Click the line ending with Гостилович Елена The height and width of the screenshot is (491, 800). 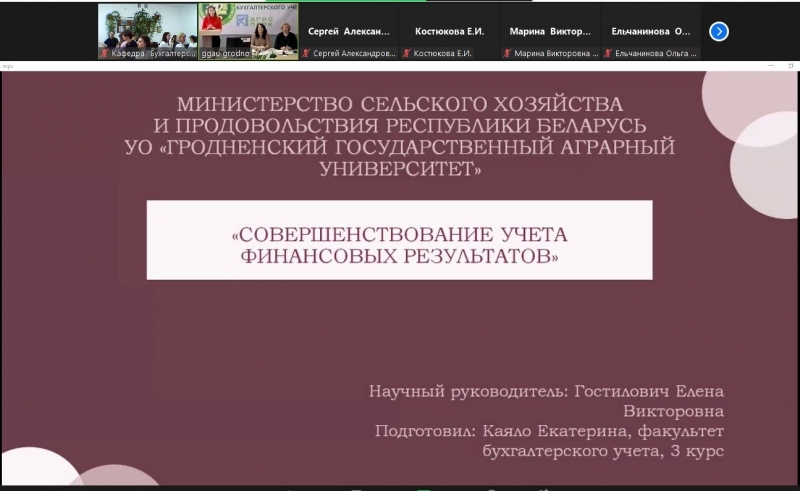tap(546, 391)
